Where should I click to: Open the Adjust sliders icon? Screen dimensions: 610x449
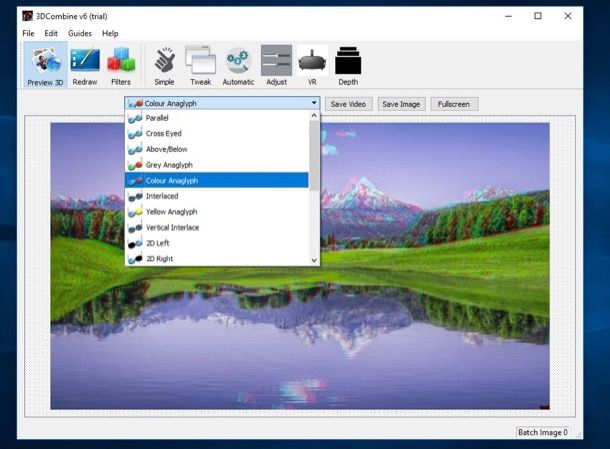pos(276,60)
